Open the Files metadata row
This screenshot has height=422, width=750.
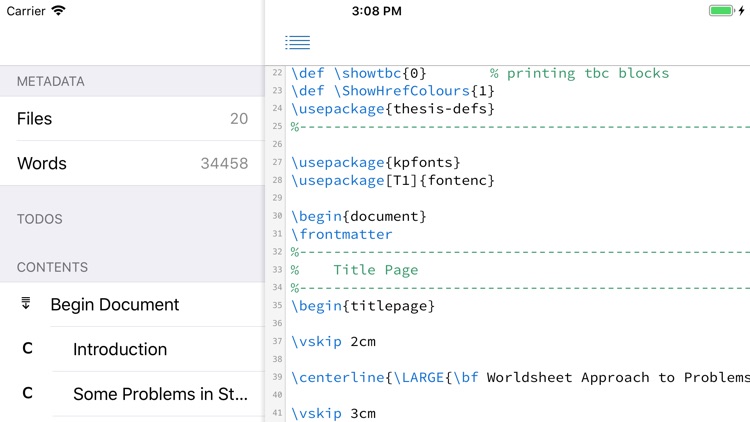pos(132,119)
